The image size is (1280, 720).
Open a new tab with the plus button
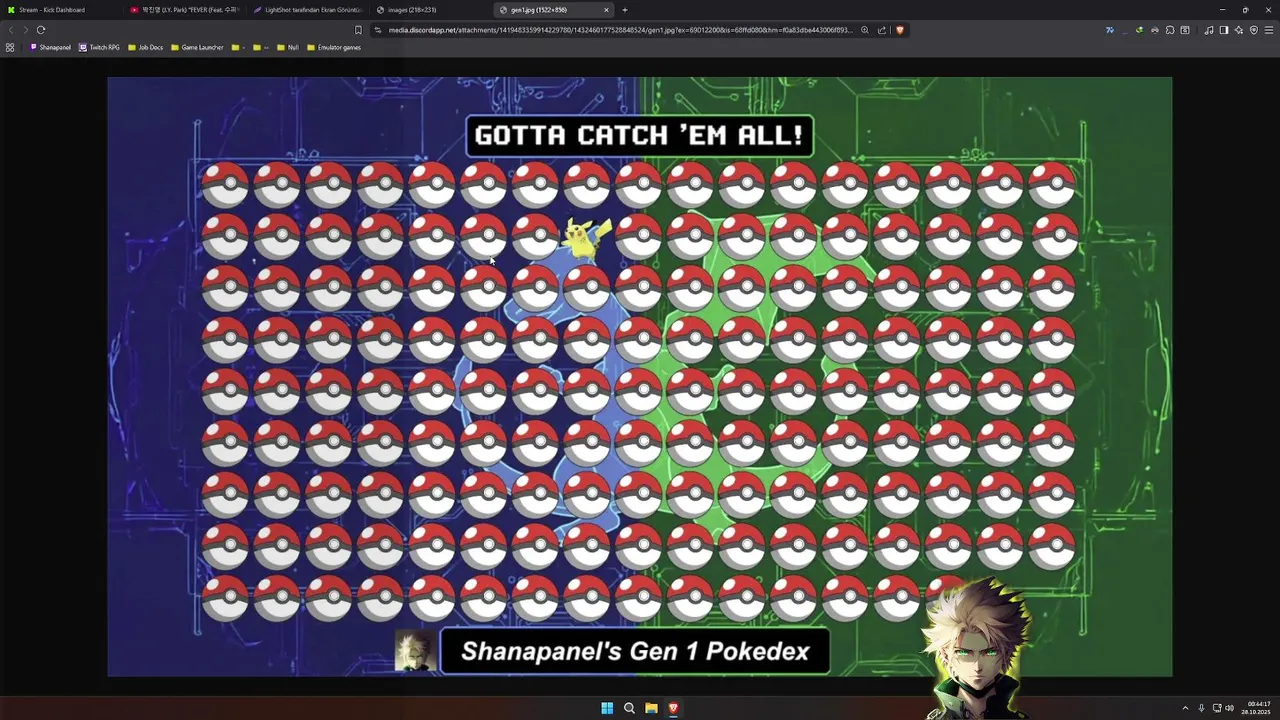625,10
